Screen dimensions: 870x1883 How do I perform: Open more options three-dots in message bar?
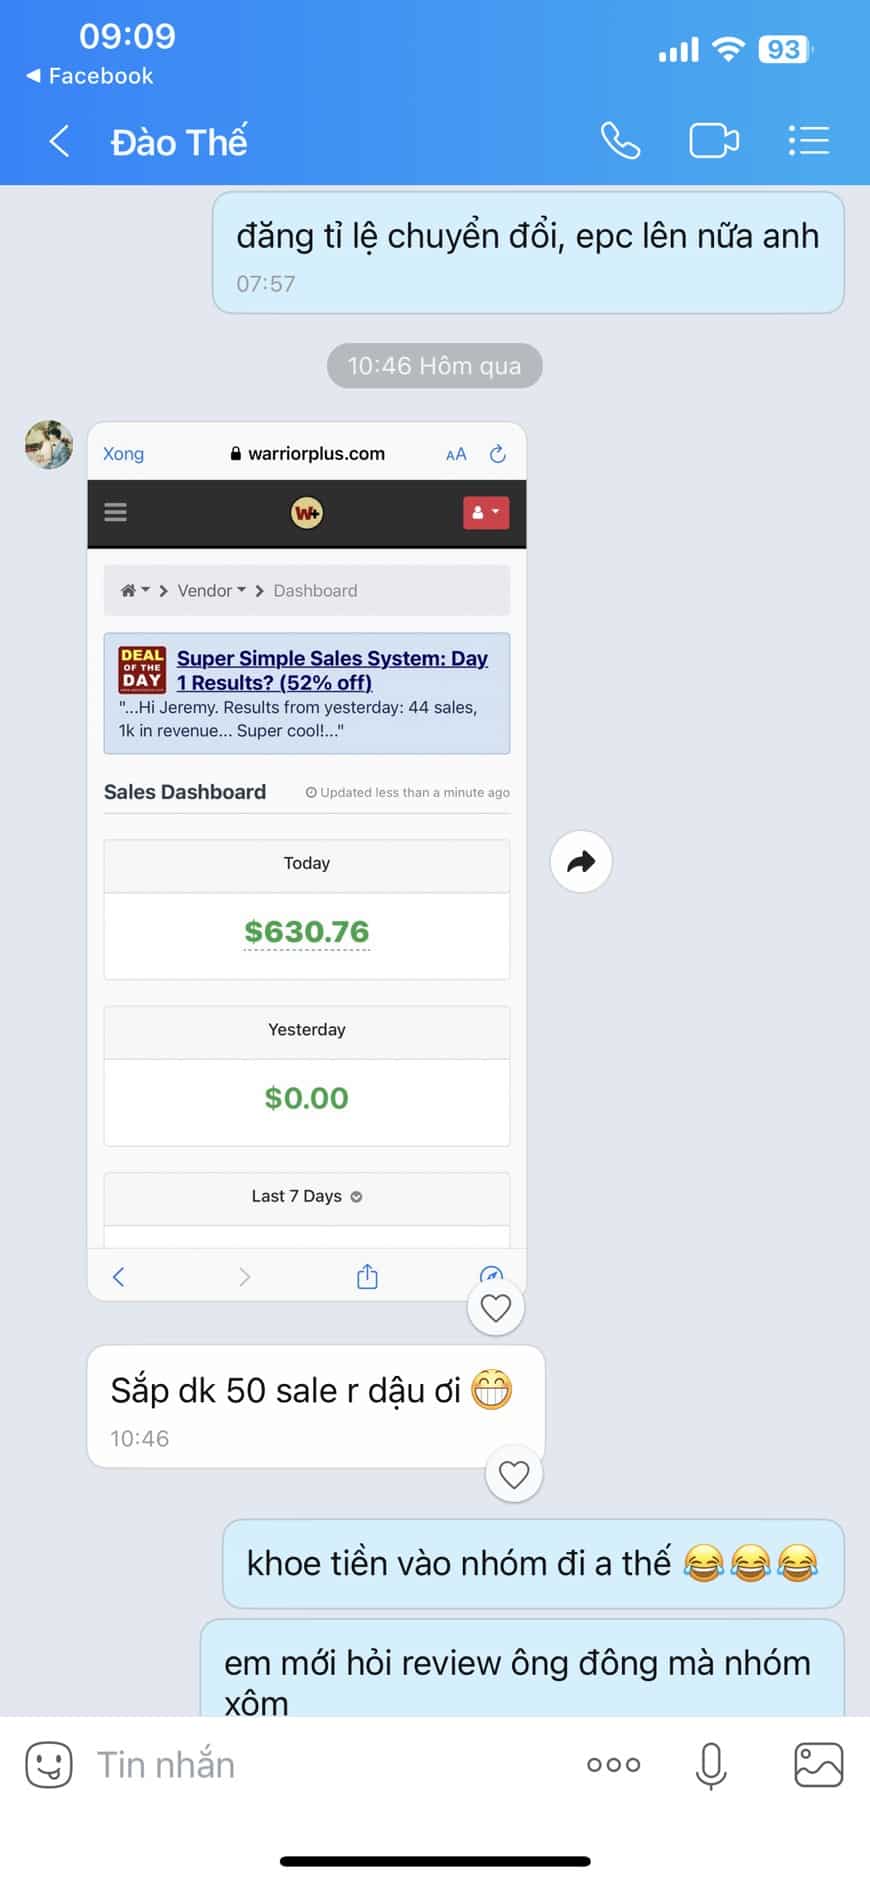click(613, 1765)
